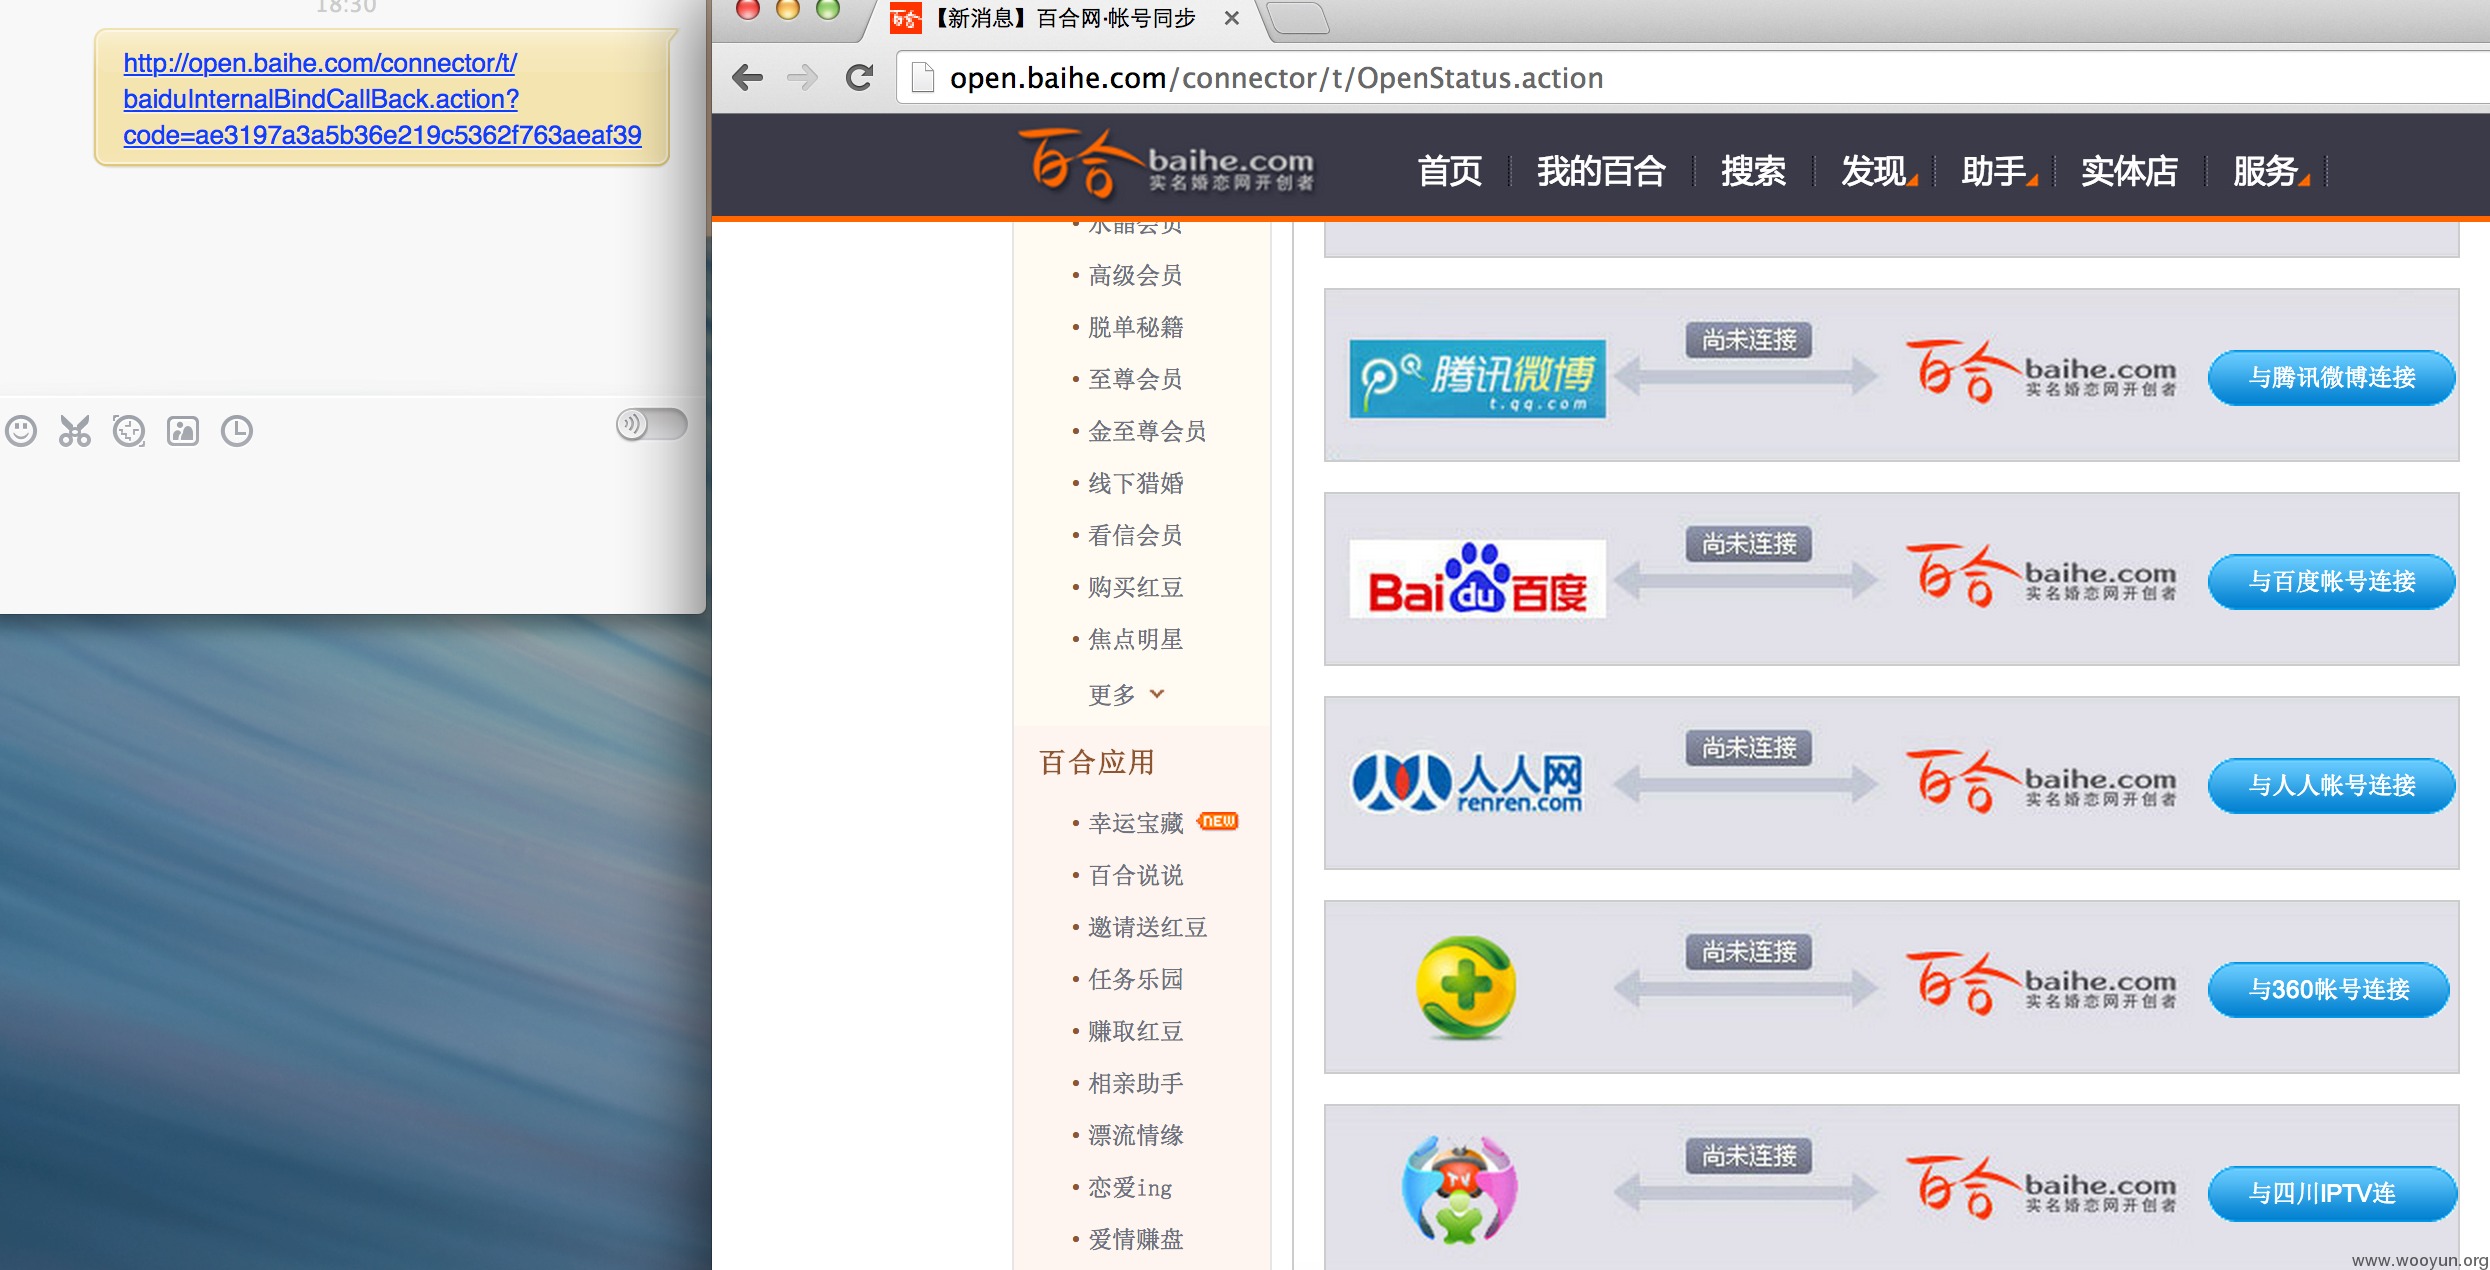Viewport: 2490px width, 1270px height.
Task: Open a new browser tab
Action: 1298,18
